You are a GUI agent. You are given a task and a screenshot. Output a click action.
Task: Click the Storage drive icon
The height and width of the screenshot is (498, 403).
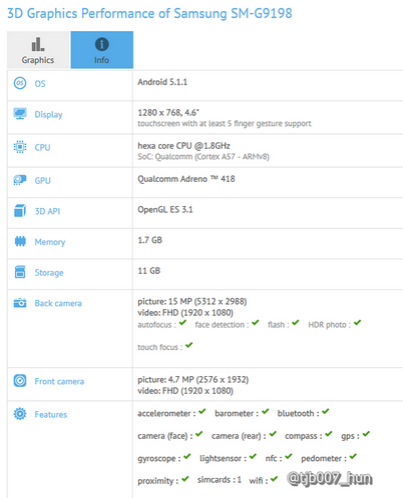click(x=20, y=272)
